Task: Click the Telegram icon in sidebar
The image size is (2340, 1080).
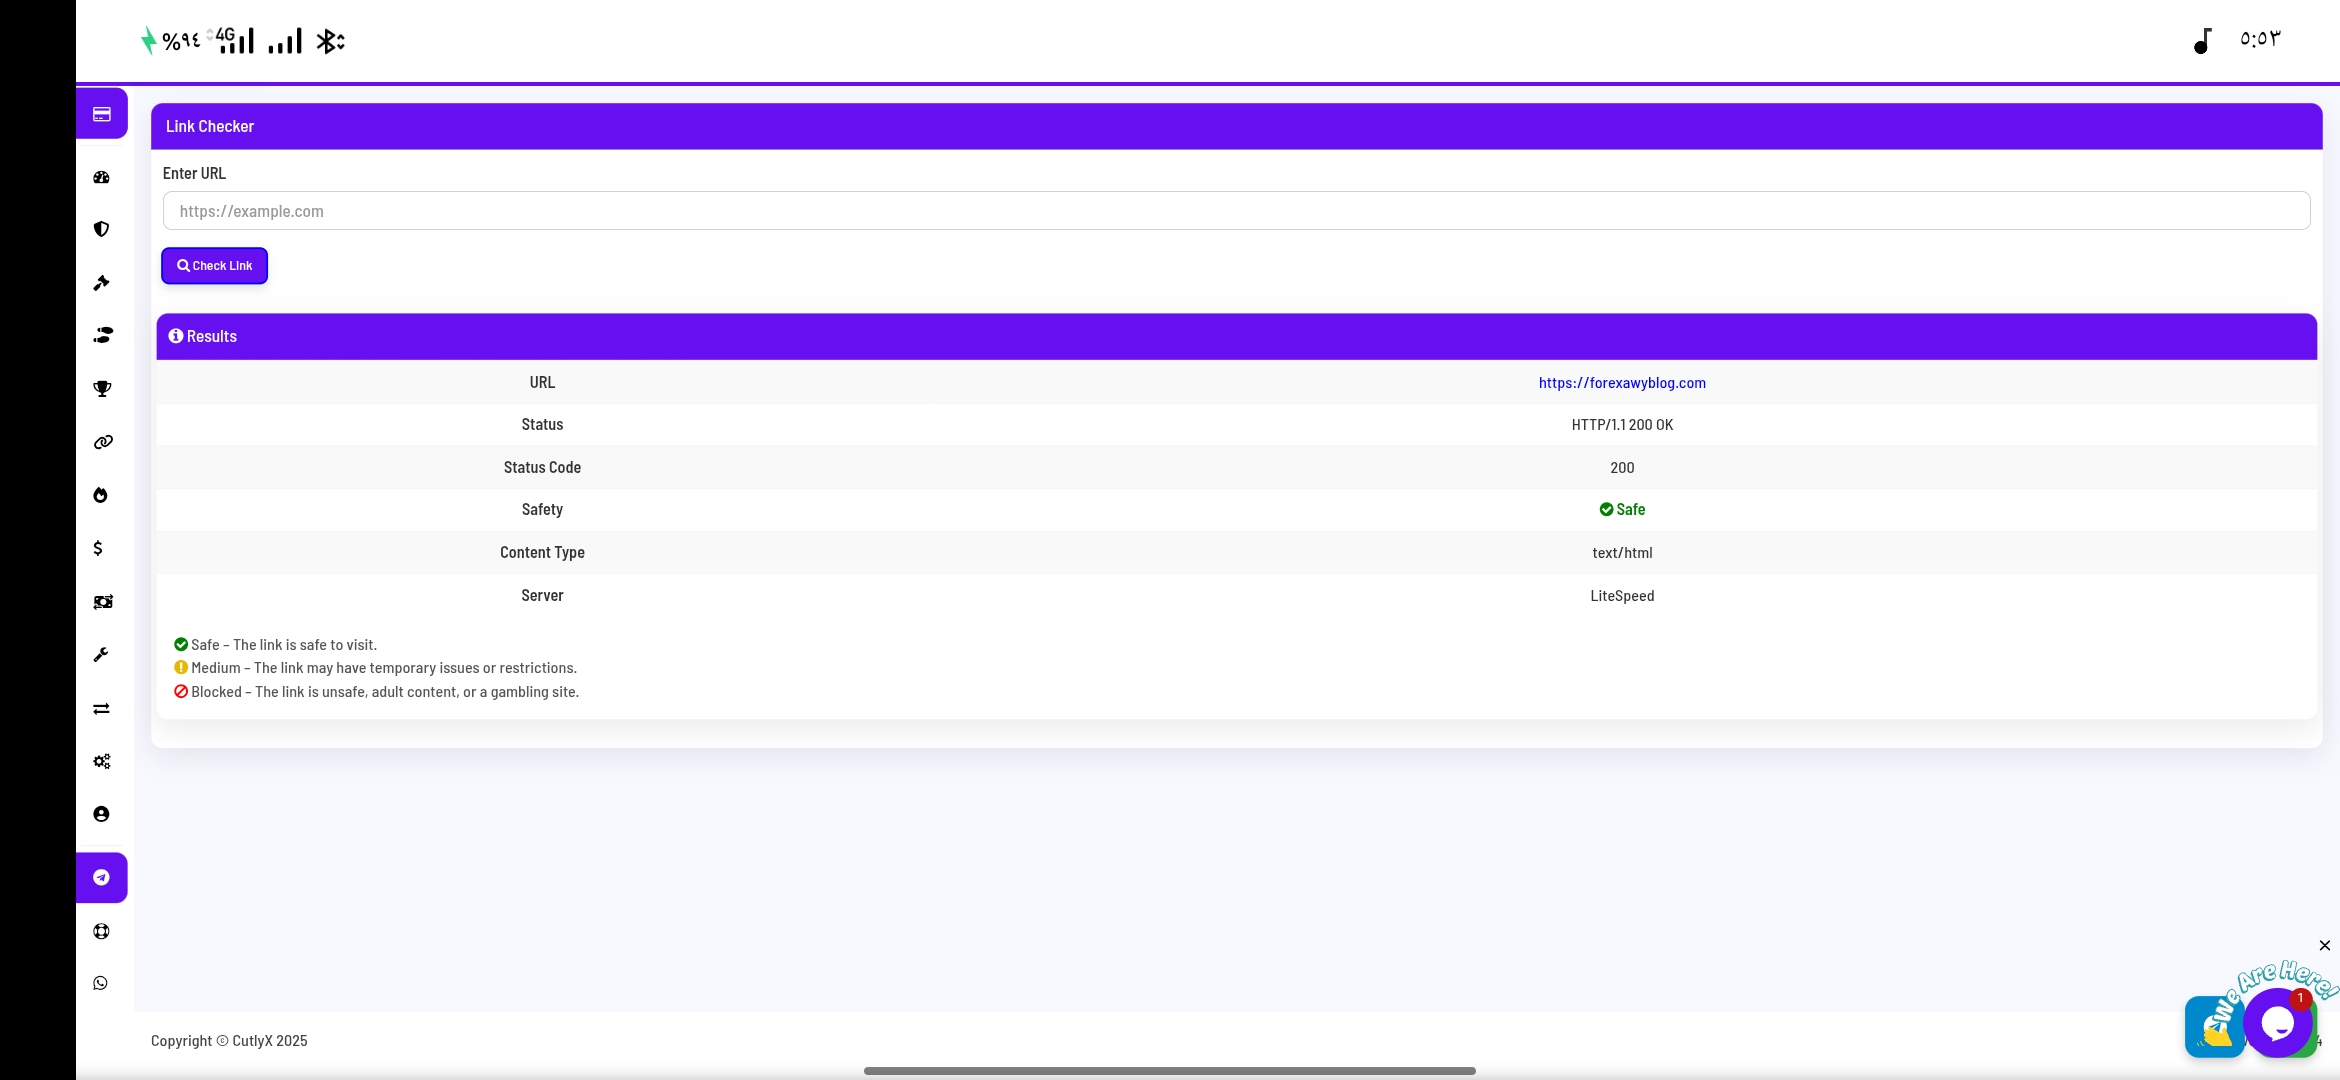Action: click(101, 877)
